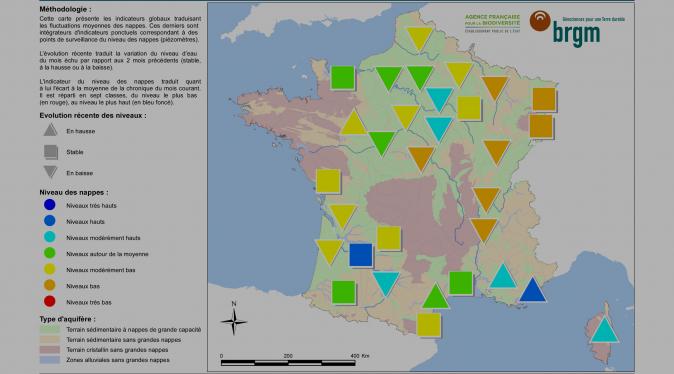674x374 pixels.
Task: Click the downward triangle icon for En baisse
Action: (x=50, y=172)
